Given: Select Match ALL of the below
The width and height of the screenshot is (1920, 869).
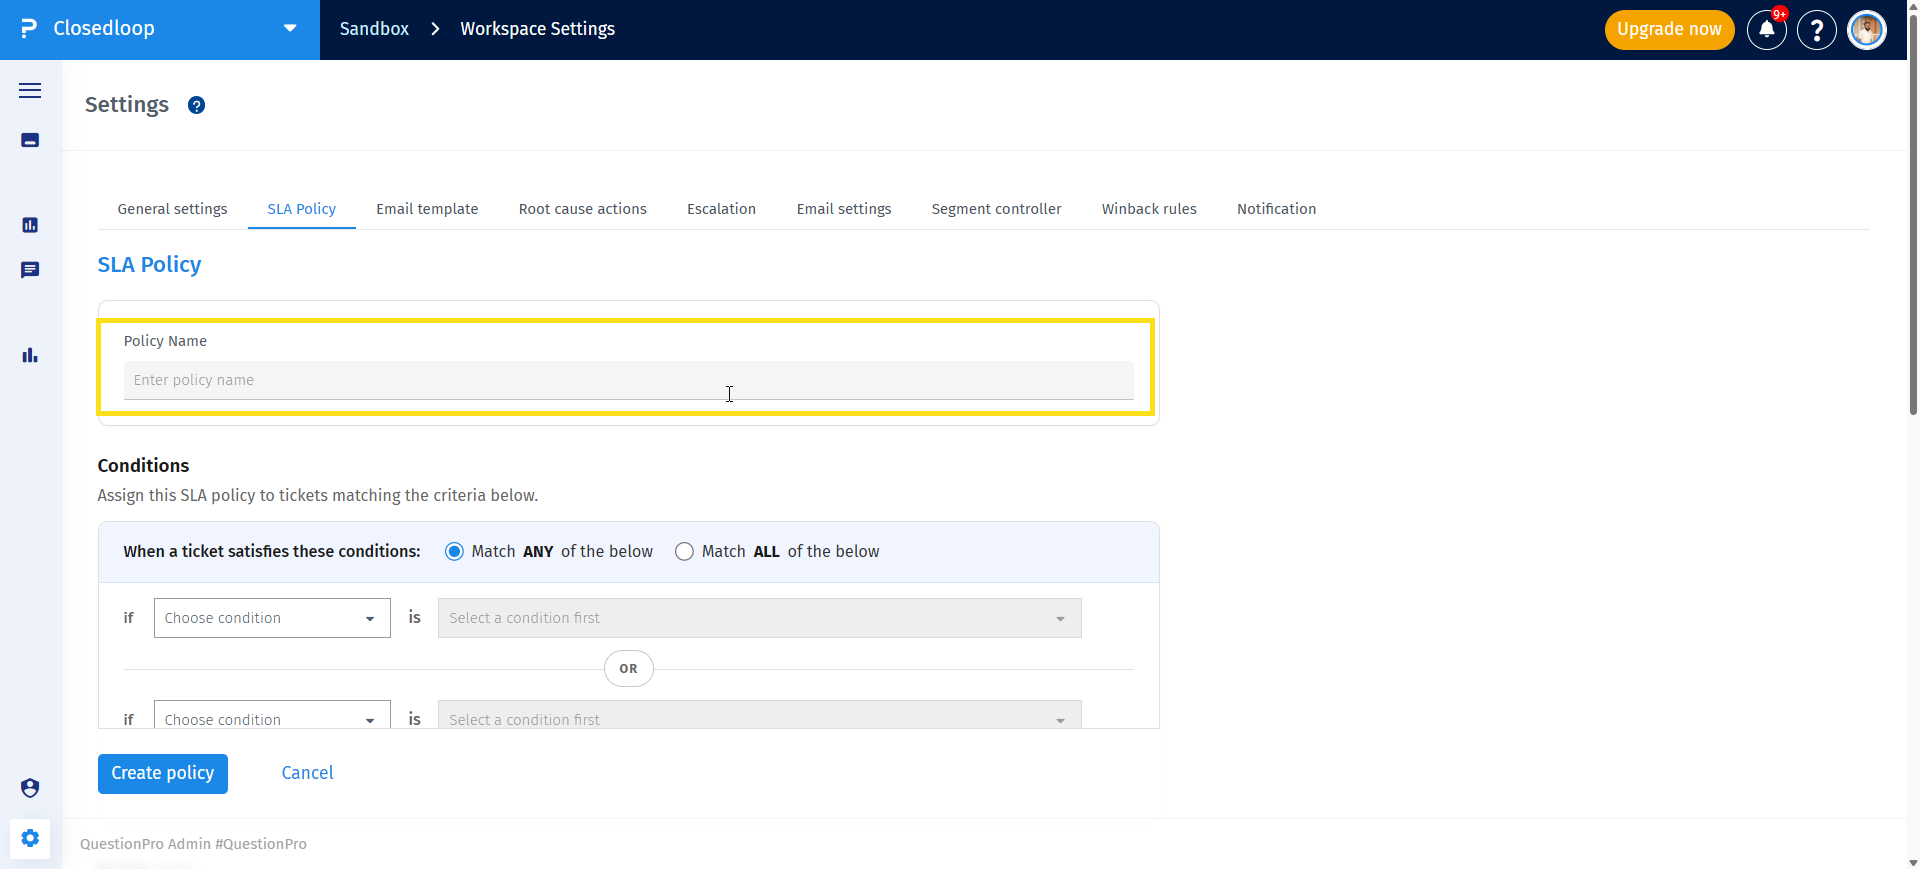Looking at the screenshot, I should 684,552.
